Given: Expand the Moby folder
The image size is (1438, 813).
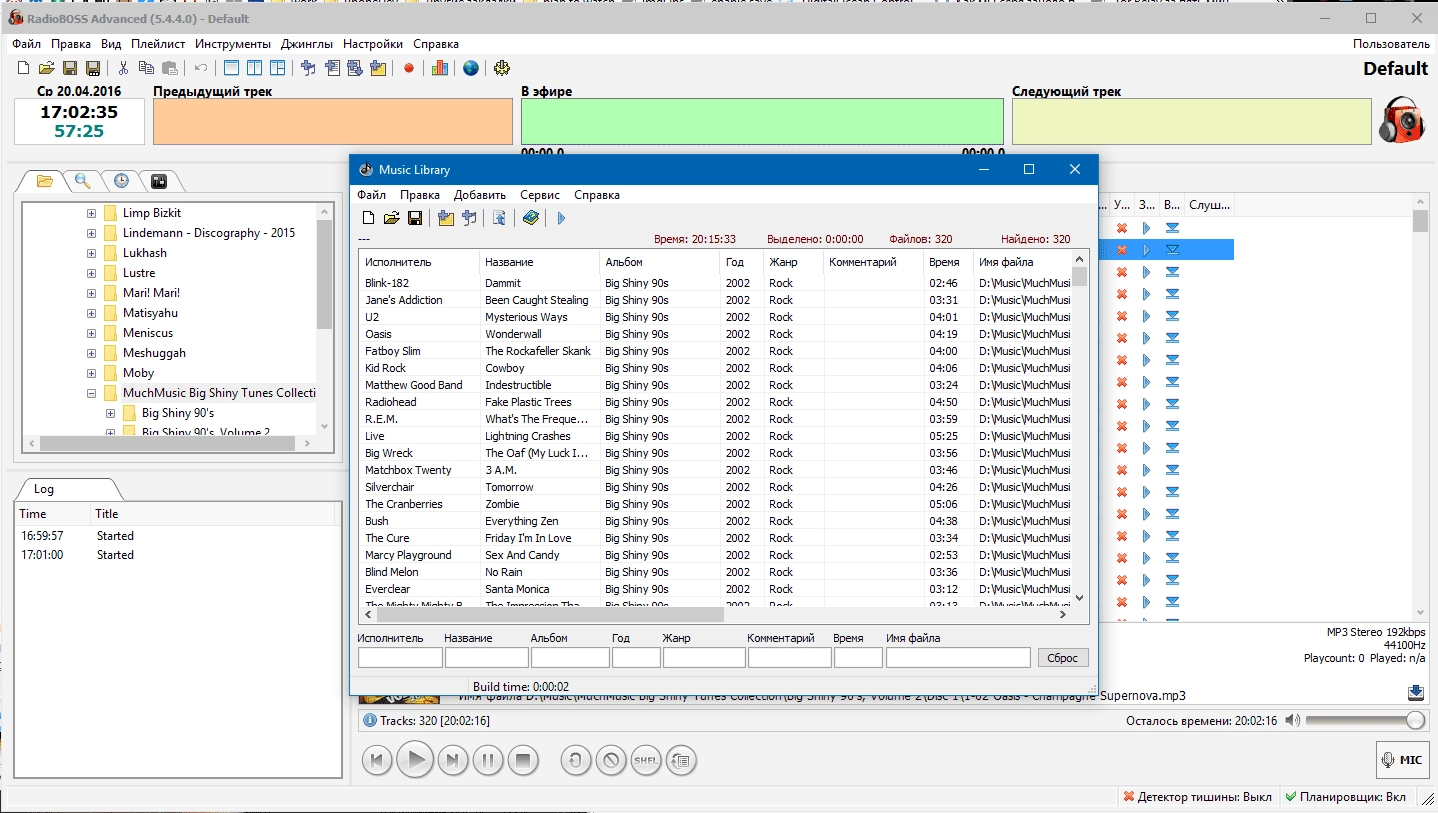Looking at the screenshot, I should (91, 373).
